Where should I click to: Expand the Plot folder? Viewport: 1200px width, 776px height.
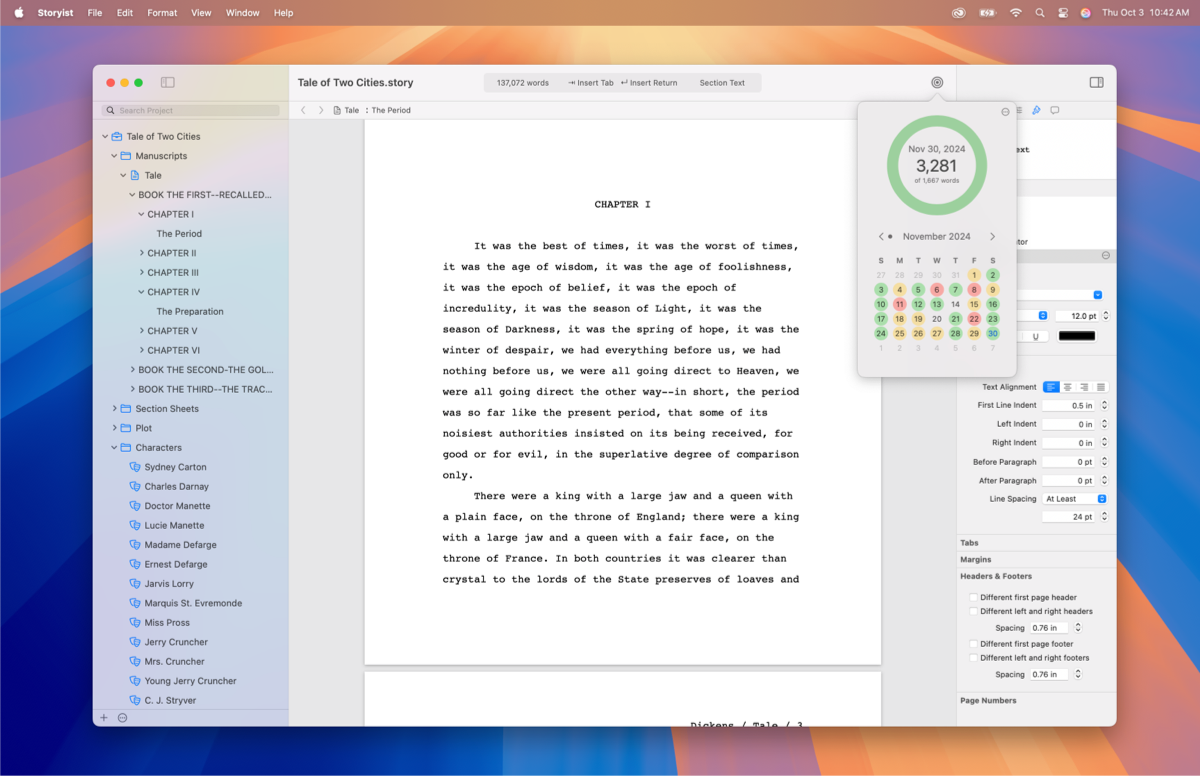pos(114,428)
